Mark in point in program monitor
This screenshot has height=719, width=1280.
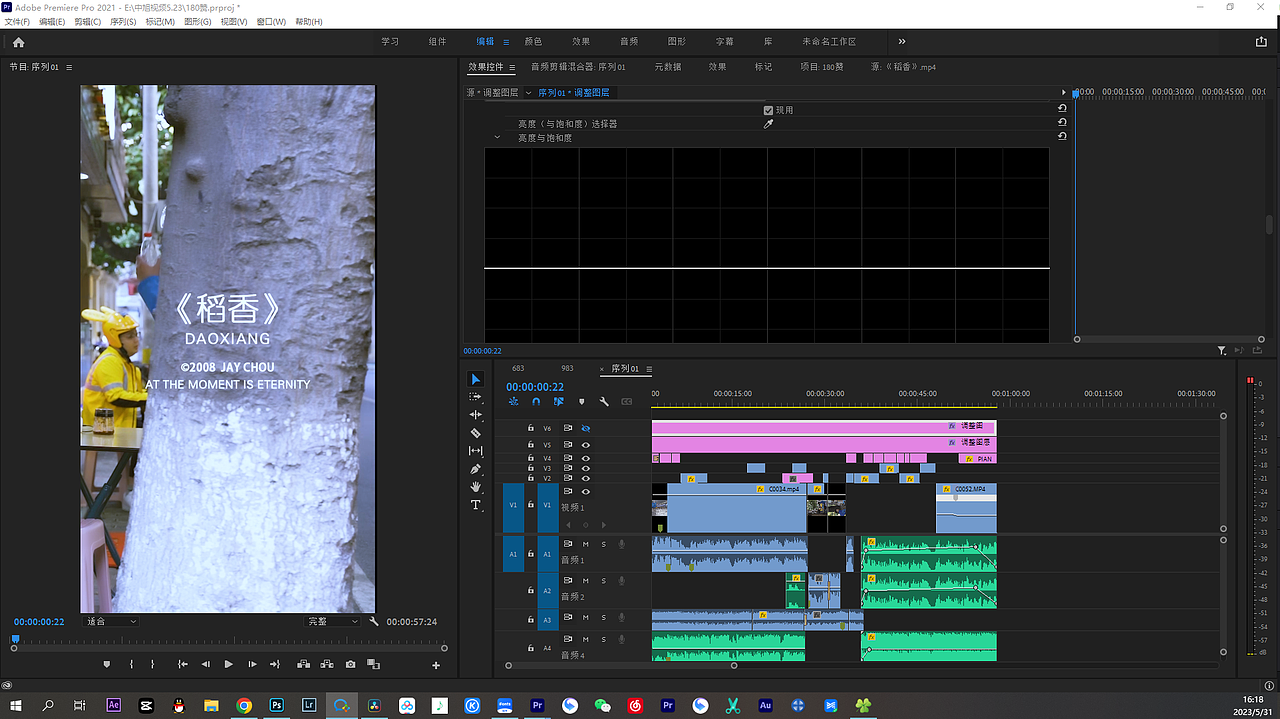pos(131,664)
